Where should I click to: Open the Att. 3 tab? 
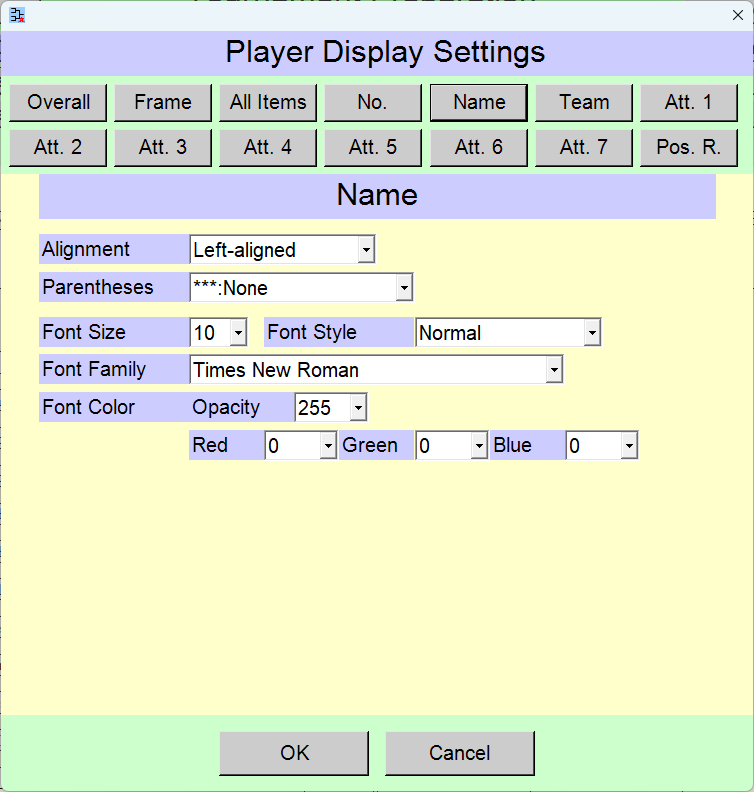(x=163, y=147)
